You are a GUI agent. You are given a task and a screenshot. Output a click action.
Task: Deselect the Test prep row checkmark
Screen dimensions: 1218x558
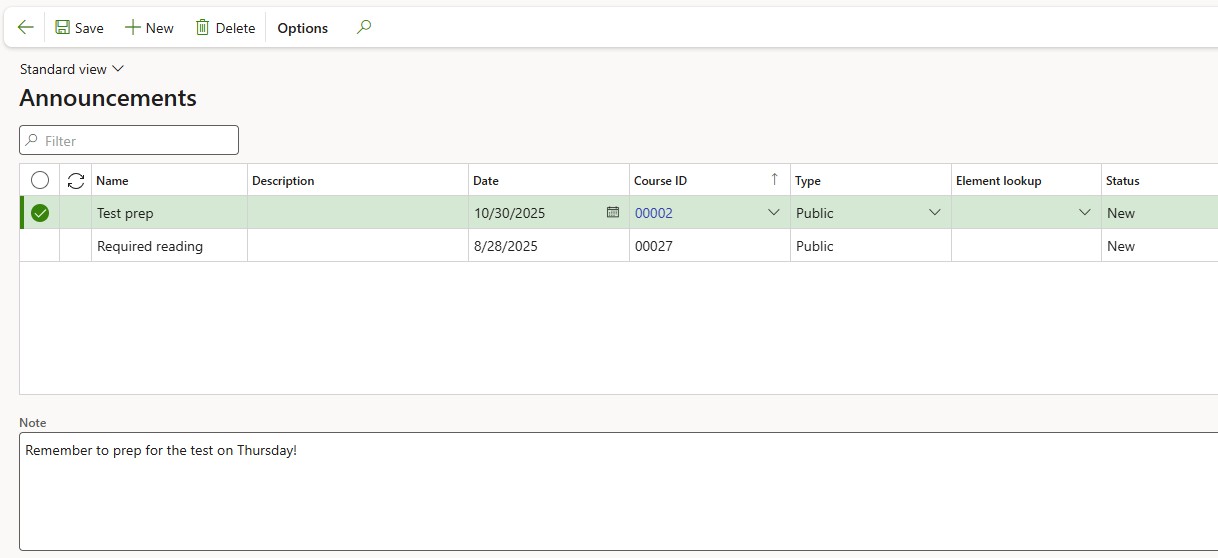pyautogui.click(x=40, y=213)
